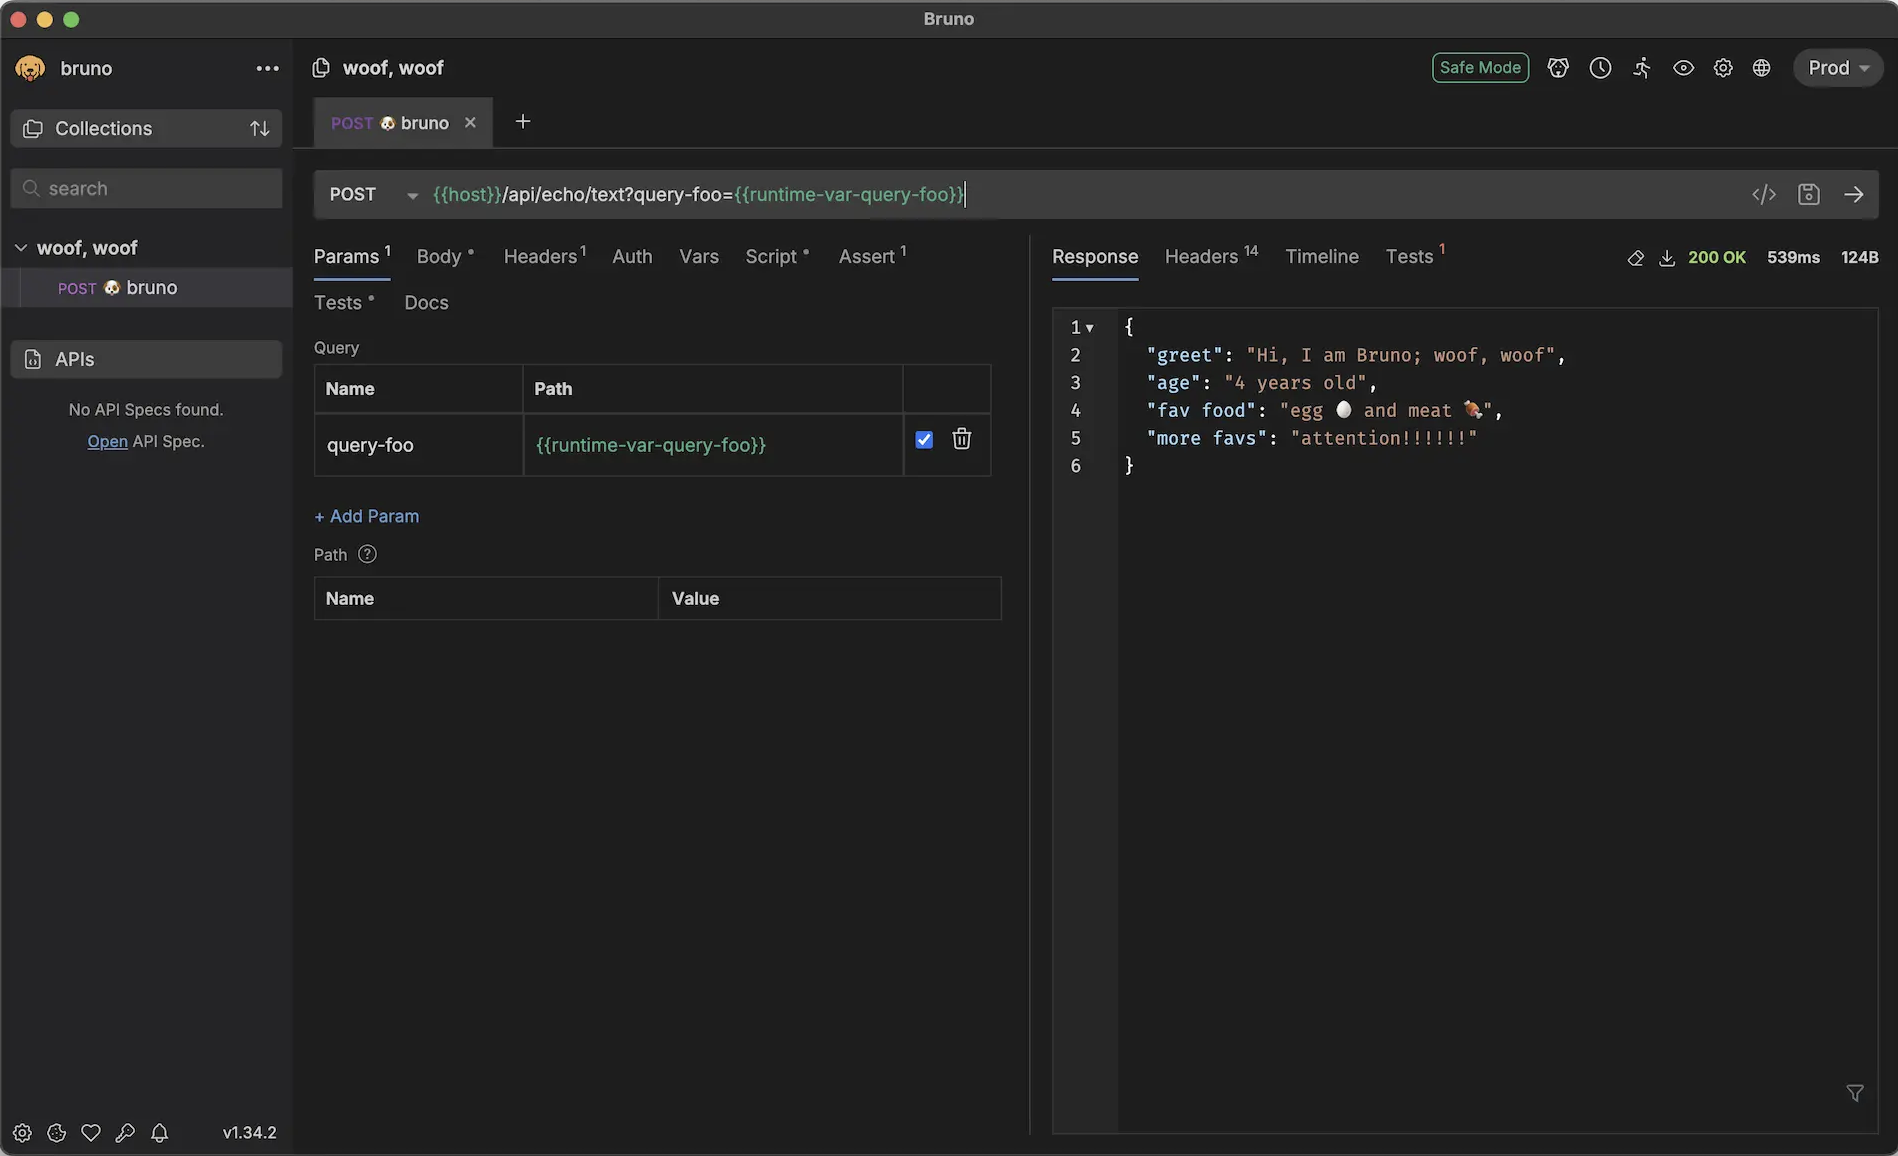Sort collections with the arrows icon
Viewport: 1898px width, 1156px height.
tap(260, 128)
